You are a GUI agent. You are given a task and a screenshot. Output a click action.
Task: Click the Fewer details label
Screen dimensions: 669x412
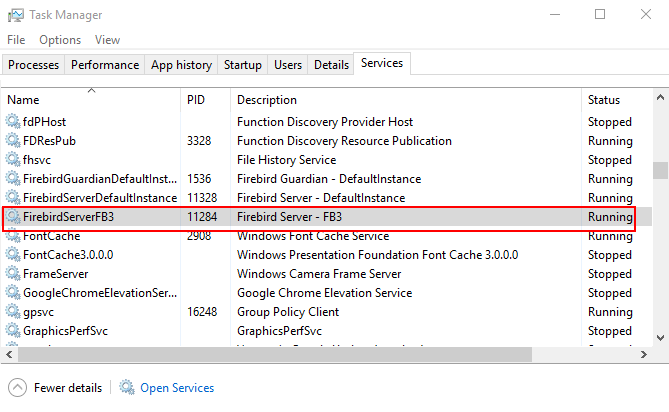pos(68,388)
